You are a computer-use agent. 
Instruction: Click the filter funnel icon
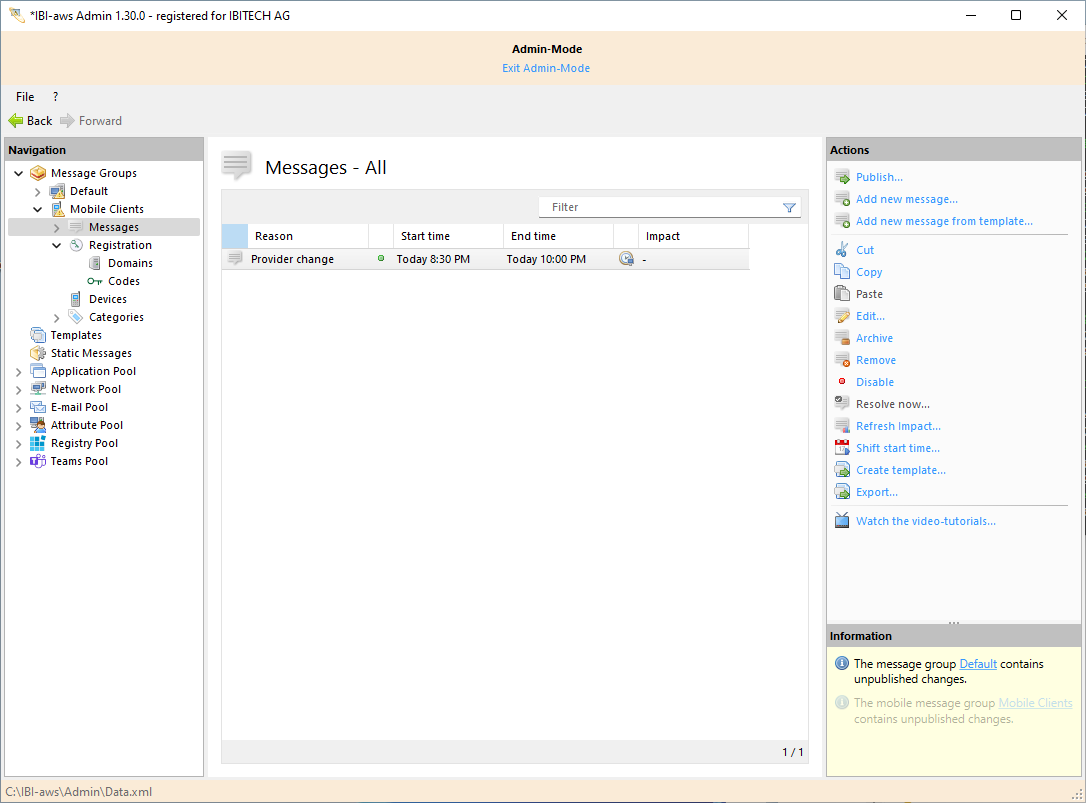tap(789, 207)
